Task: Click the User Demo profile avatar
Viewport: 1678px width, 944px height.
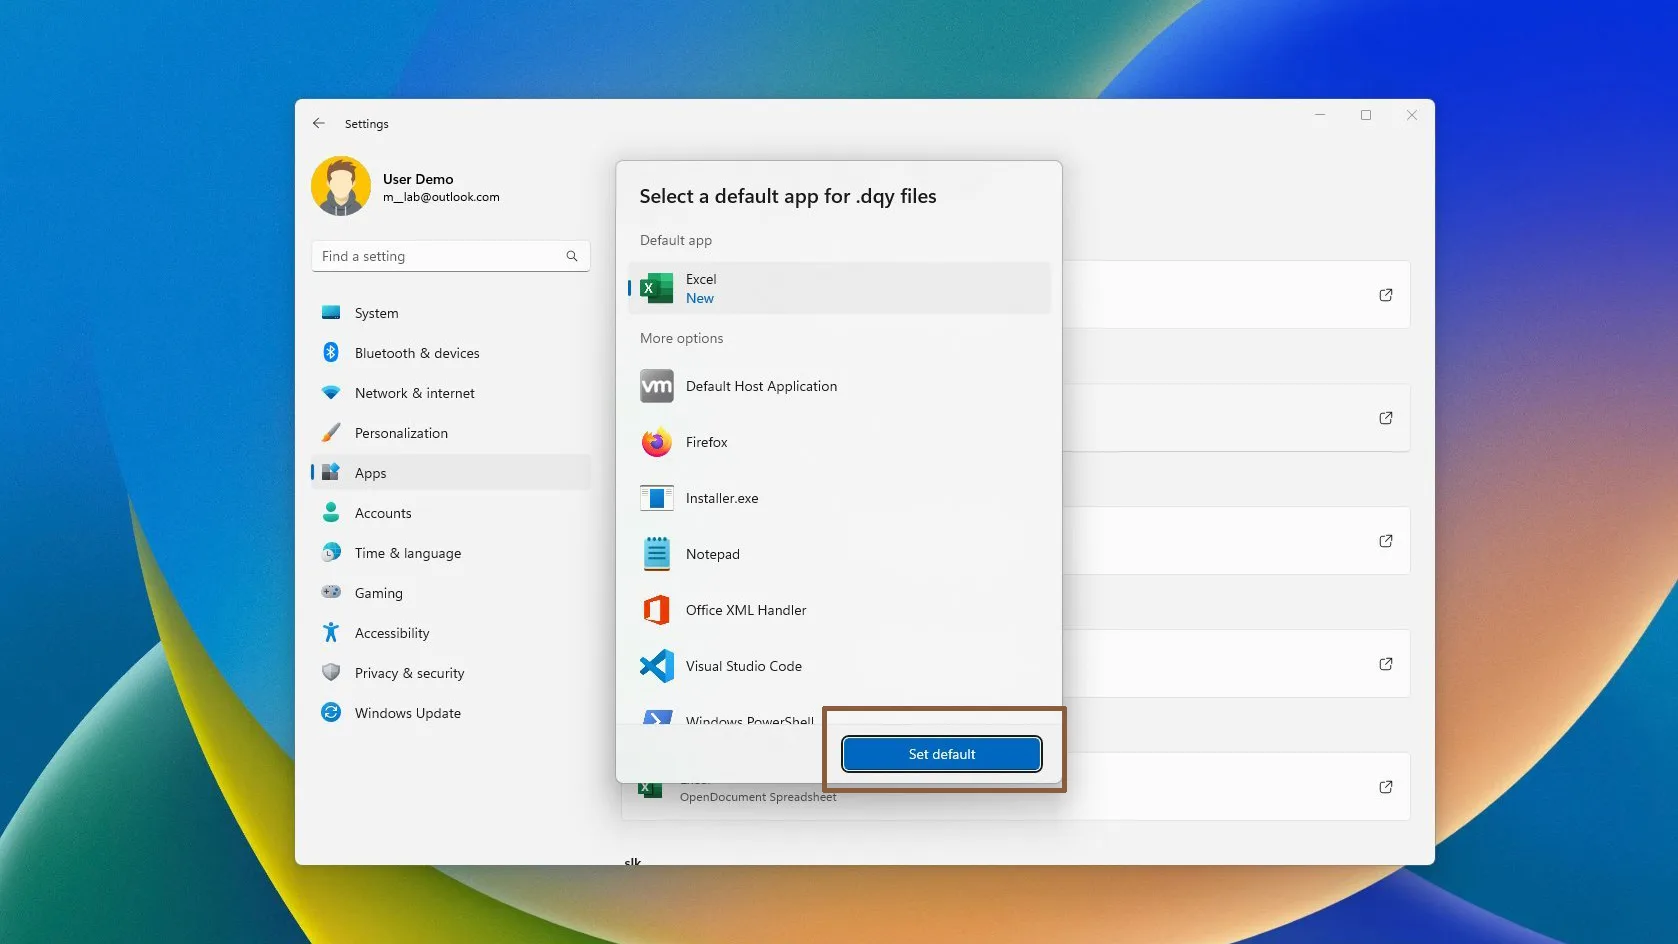Action: pyautogui.click(x=341, y=186)
